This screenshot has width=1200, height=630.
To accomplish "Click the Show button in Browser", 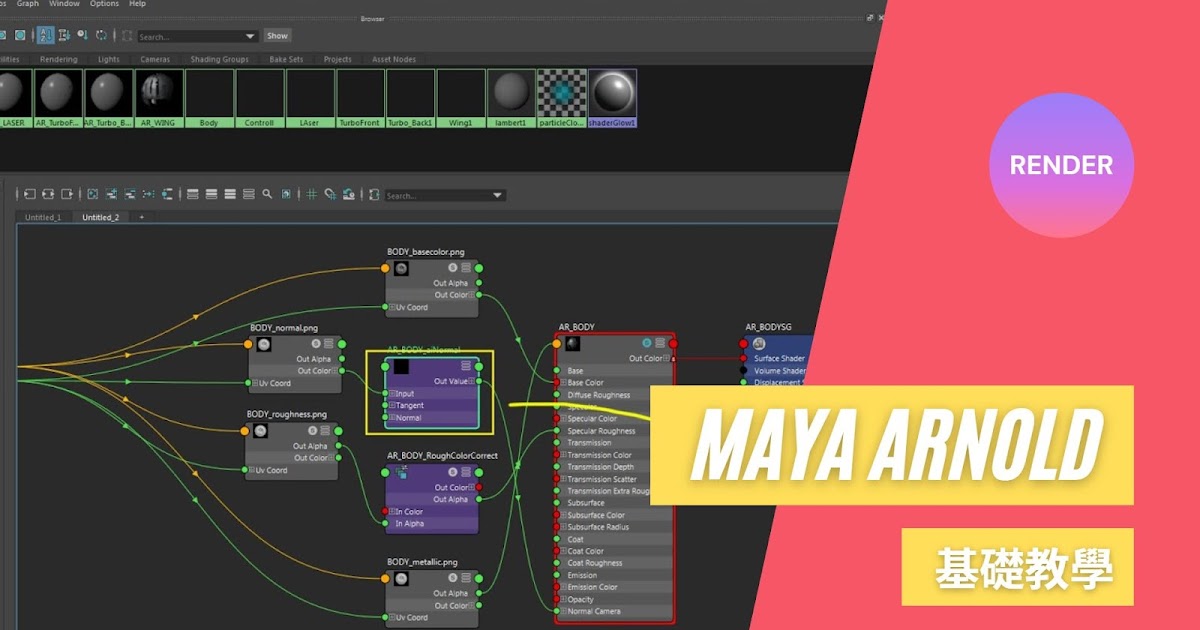I will (x=277, y=36).
